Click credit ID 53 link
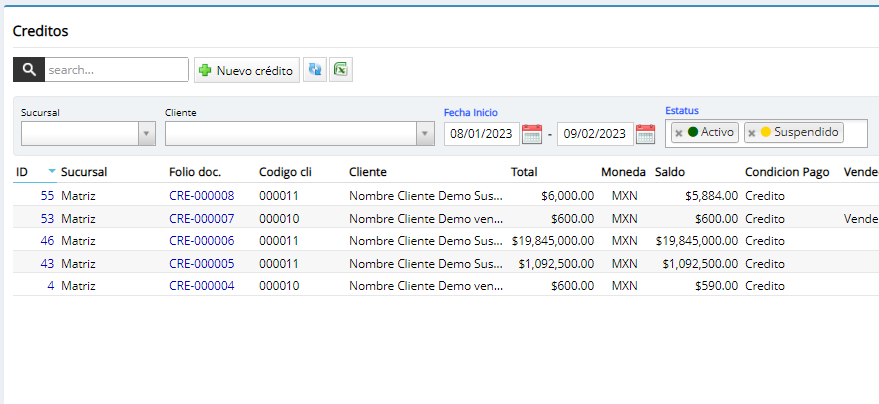This screenshot has height=404, width=879. click(47, 218)
